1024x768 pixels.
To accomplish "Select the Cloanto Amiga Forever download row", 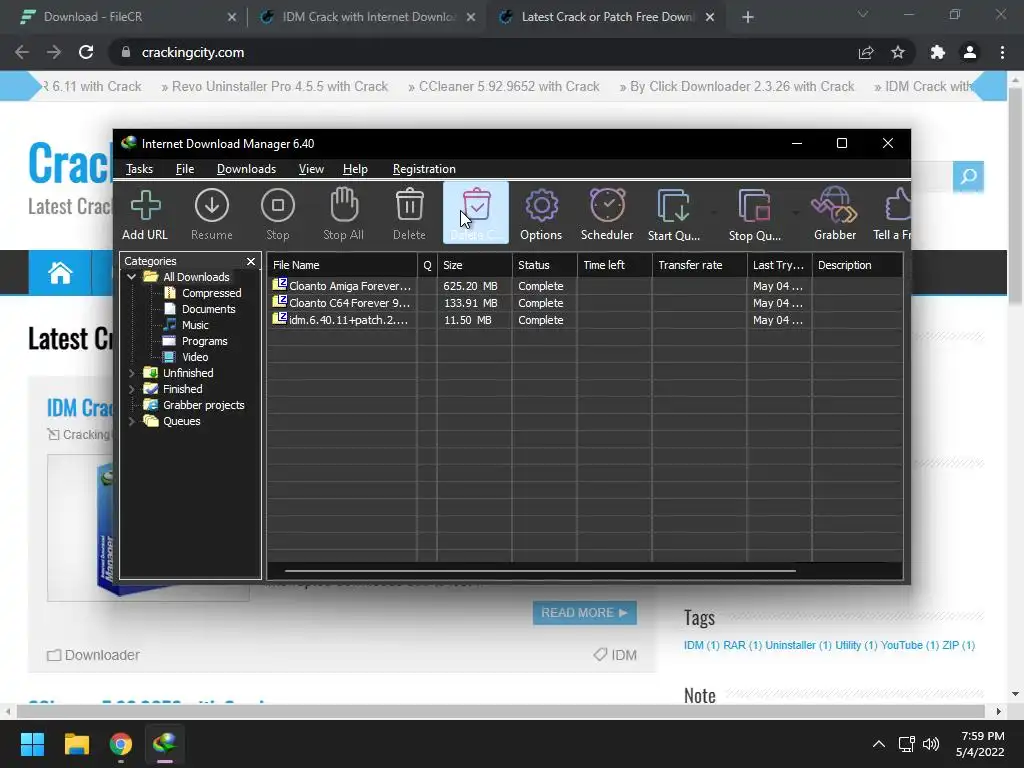I will pyautogui.click(x=584, y=286).
